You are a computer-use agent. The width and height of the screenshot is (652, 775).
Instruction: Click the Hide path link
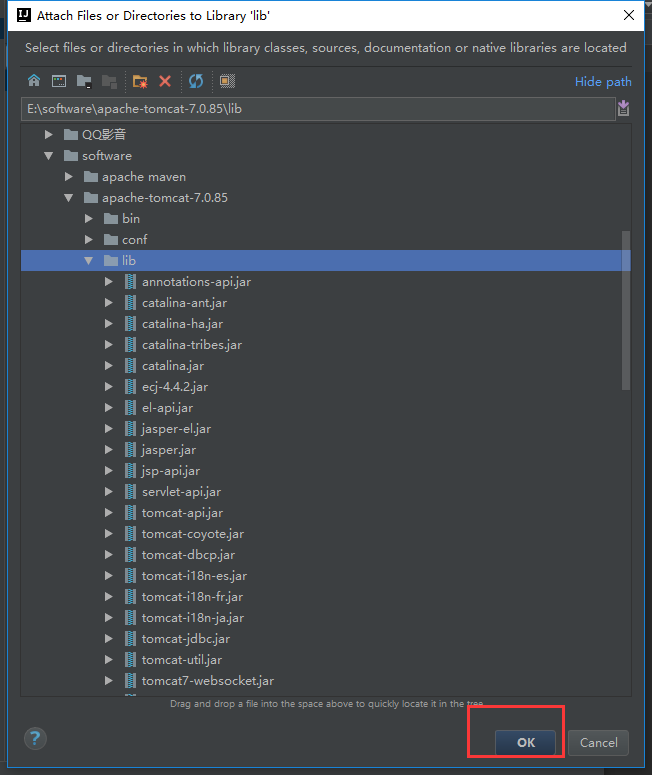[x=603, y=82]
